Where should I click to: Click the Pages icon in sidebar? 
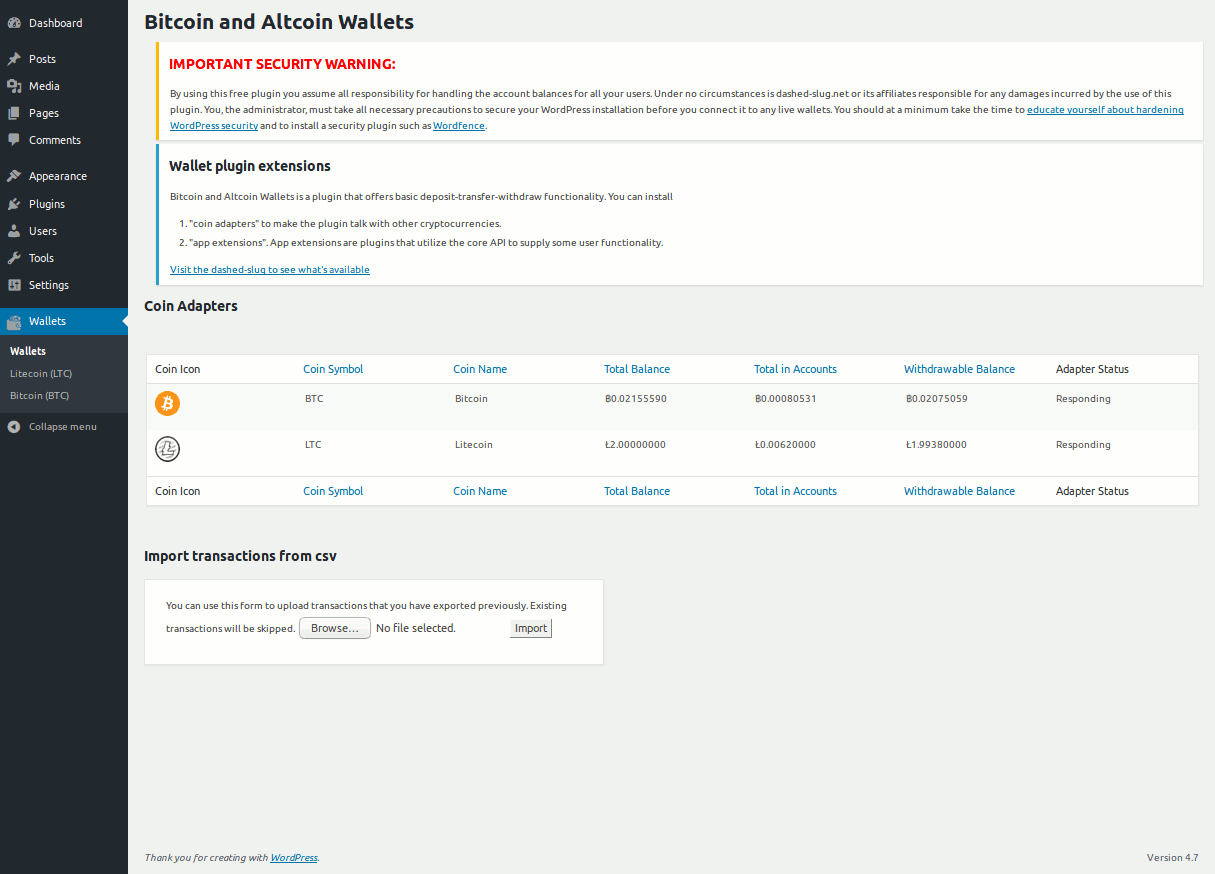coord(14,113)
